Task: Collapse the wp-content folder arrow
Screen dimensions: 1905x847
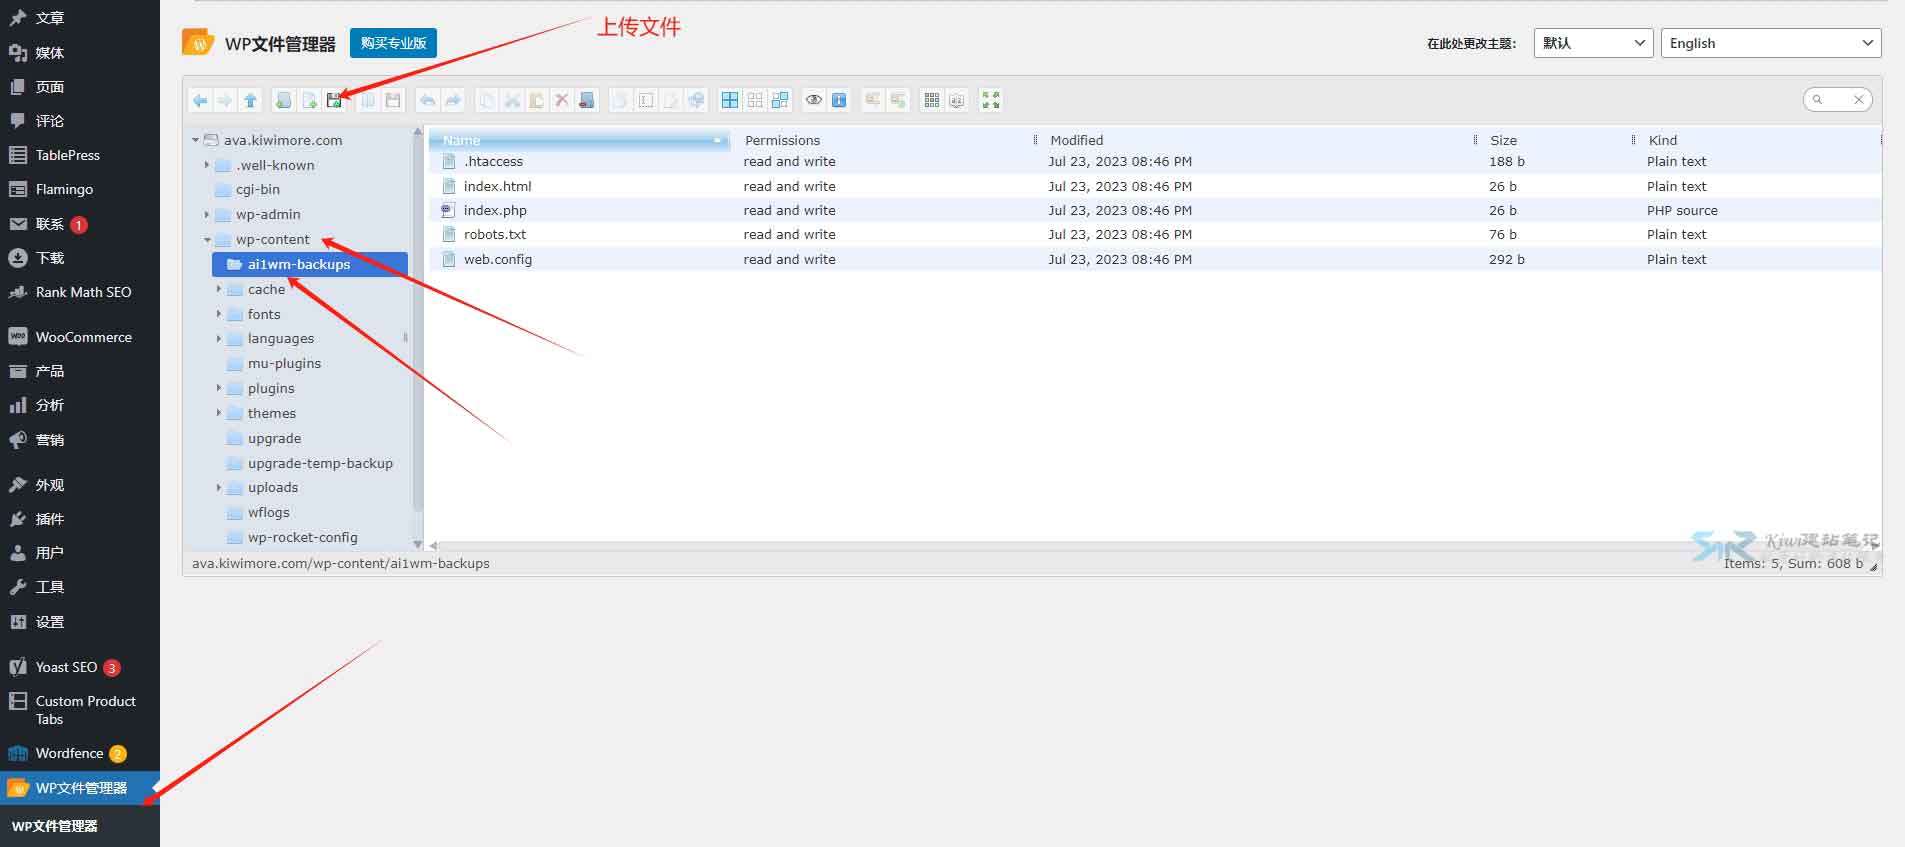Action: [x=207, y=240]
